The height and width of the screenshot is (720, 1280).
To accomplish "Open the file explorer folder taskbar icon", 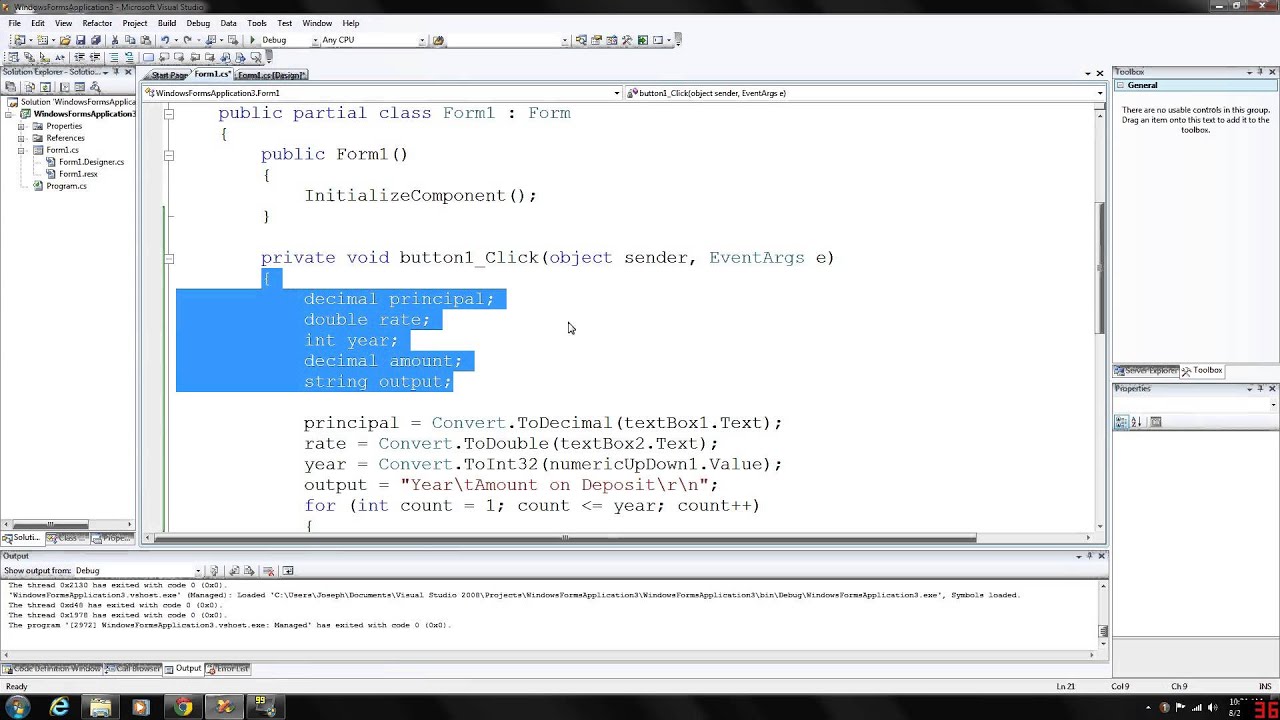I will [x=100, y=706].
